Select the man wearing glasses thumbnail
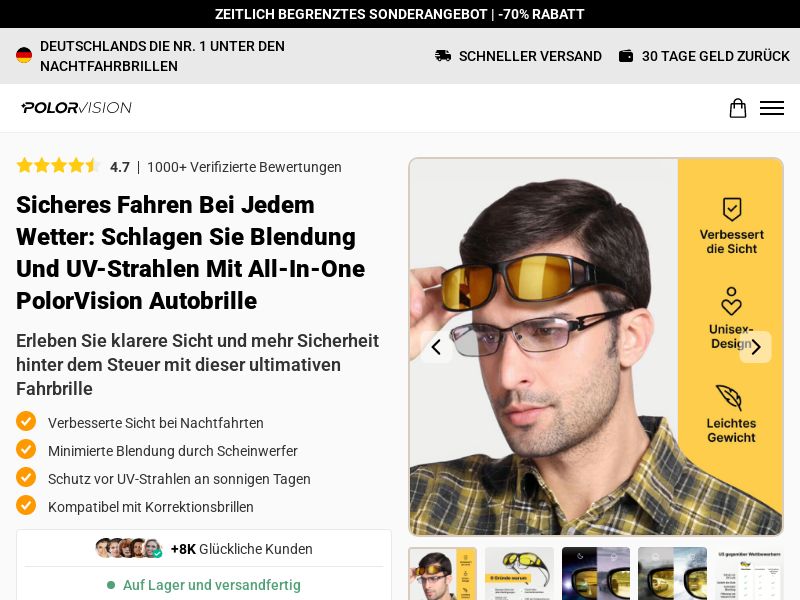 [443, 573]
